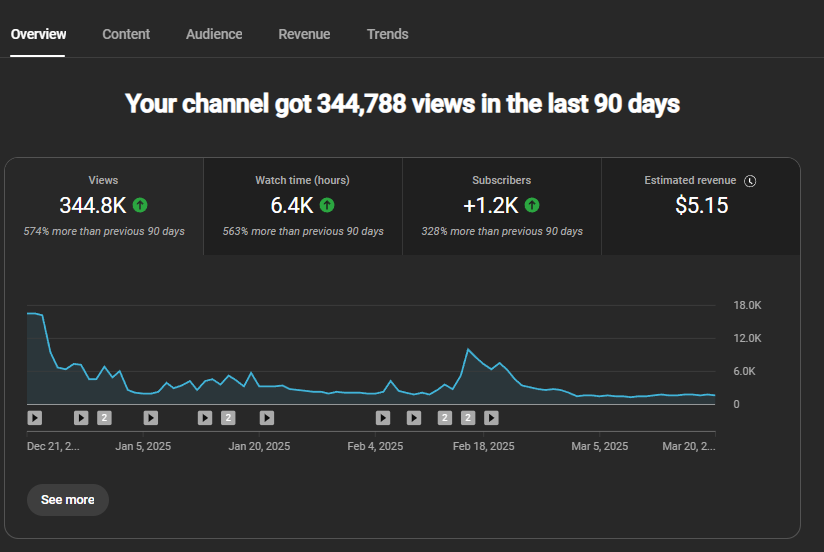Open last play marker above Feb 18, 2025

point(491,418)
